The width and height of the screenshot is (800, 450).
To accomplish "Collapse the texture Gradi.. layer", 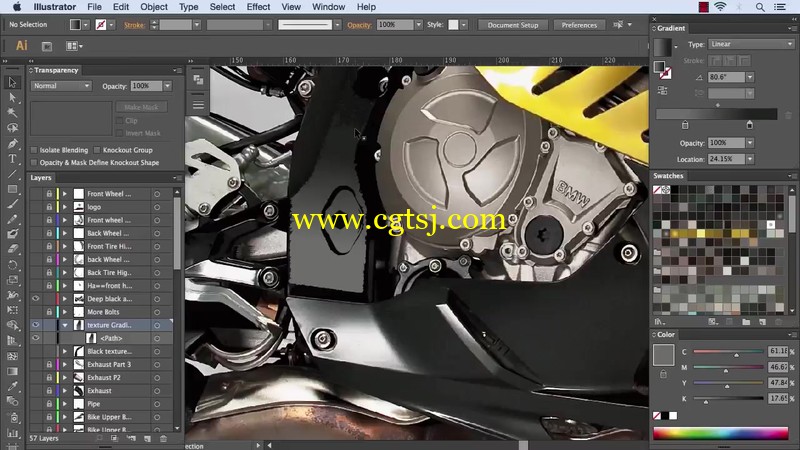I will coord(65,325).
